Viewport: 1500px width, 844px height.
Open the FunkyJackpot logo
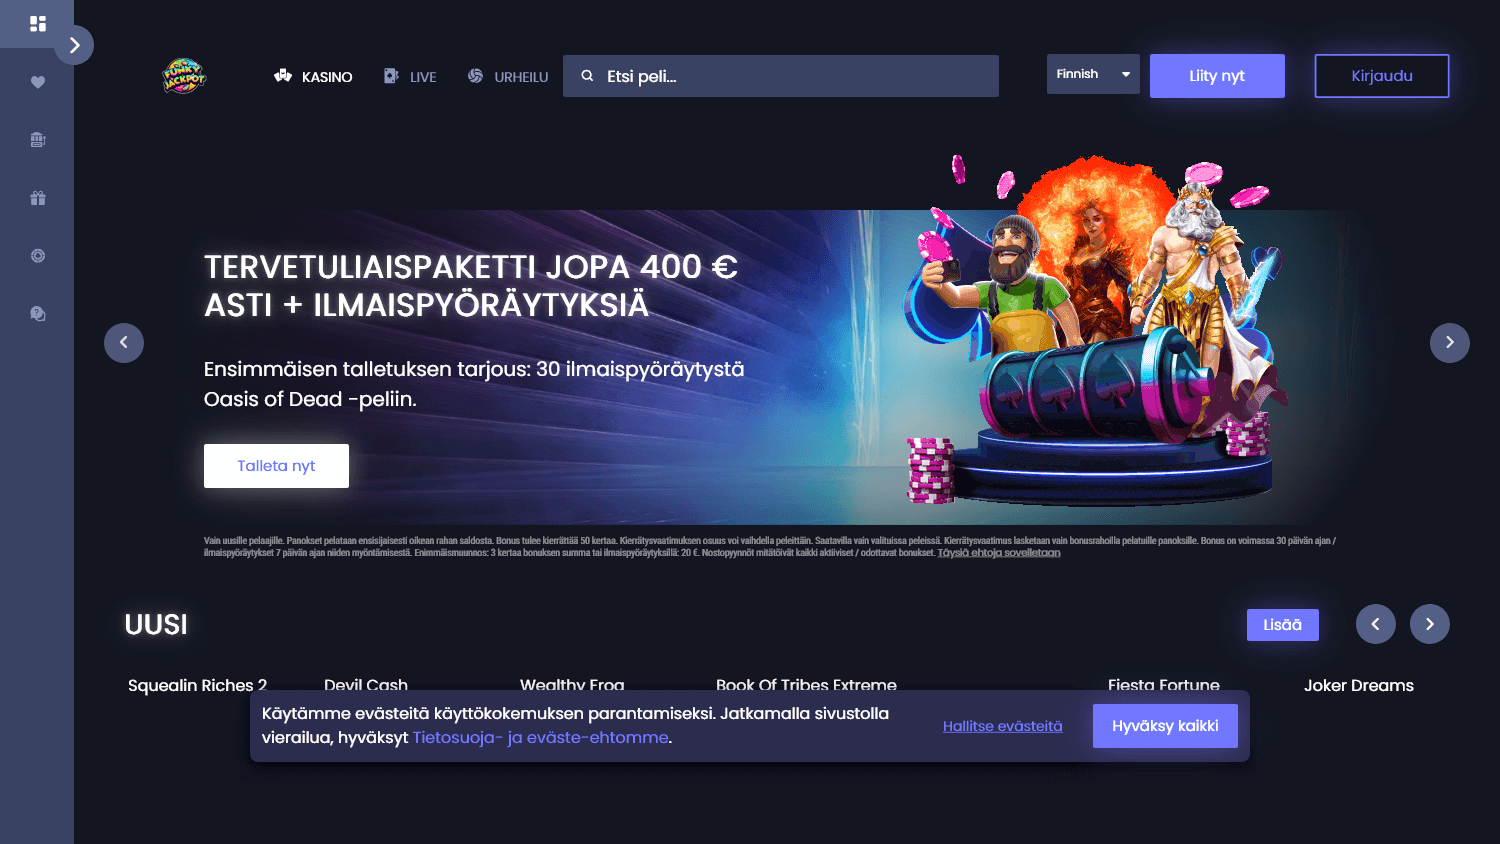(x=184, y=75)
